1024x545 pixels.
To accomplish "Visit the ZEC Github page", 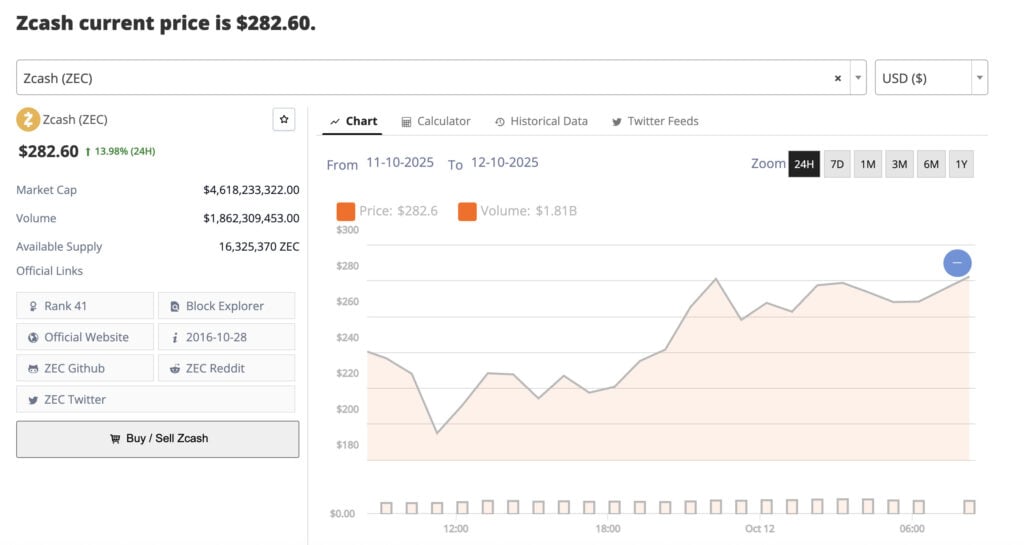I will (85, 368).
